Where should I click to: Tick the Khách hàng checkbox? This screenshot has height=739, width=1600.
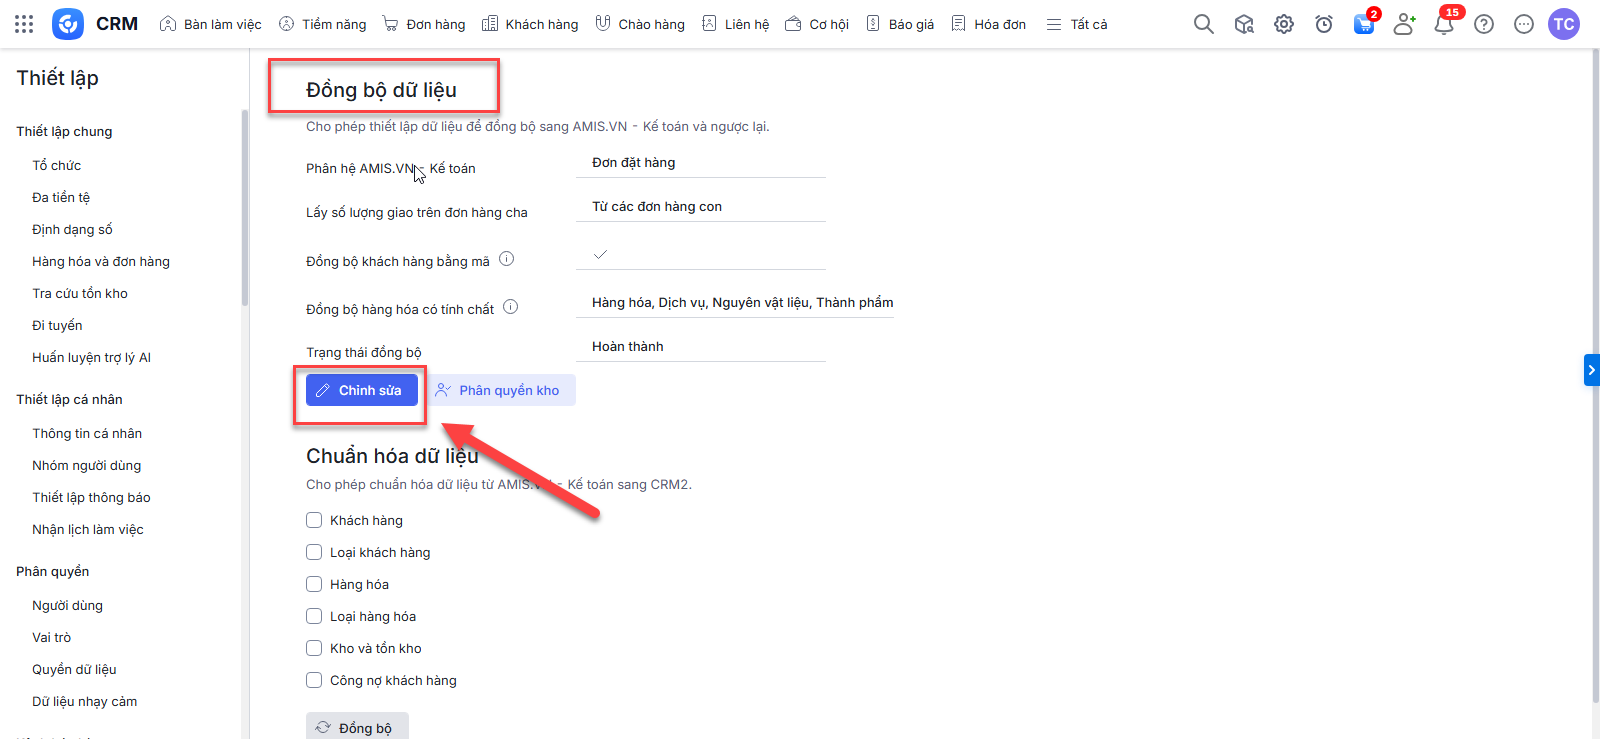[314, 520]
